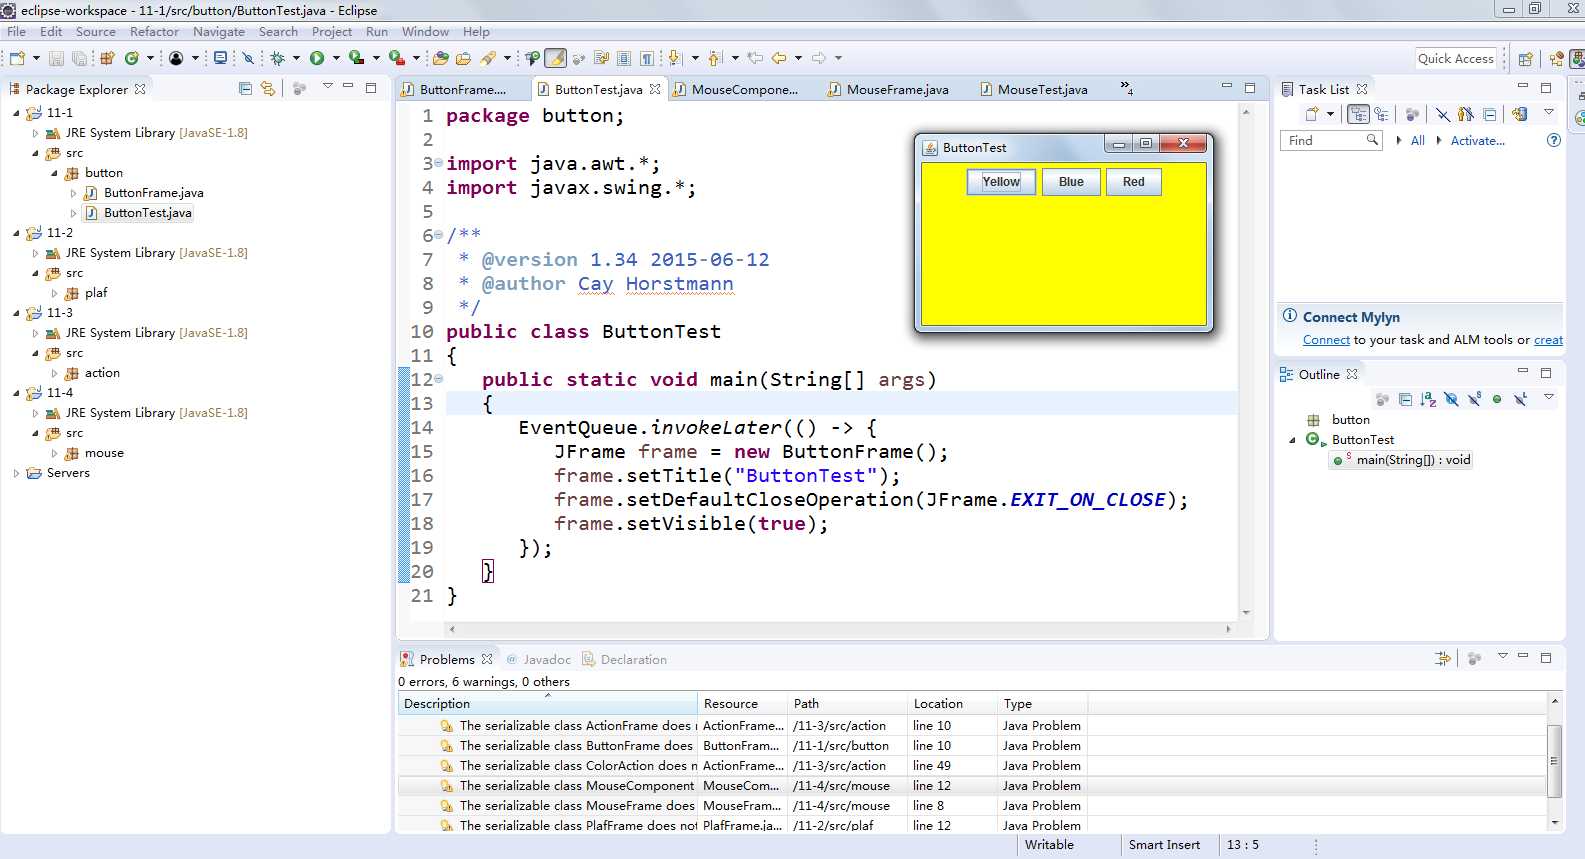Screen dimensions: 1585x859
Task: Toggle Categorized view in Task List
Action: coord(1359,114)
